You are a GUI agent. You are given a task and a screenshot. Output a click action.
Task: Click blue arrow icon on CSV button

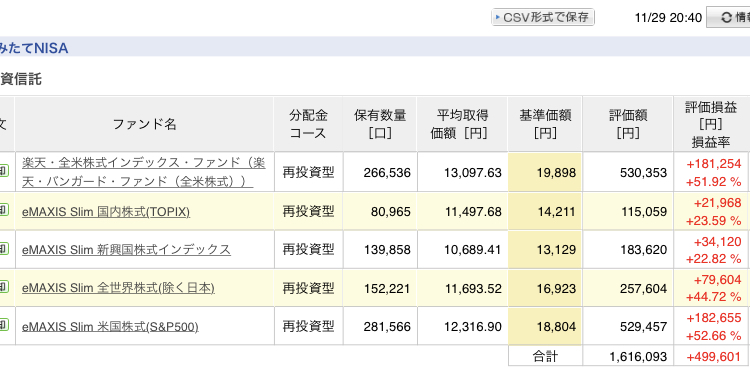click(498, 17)
